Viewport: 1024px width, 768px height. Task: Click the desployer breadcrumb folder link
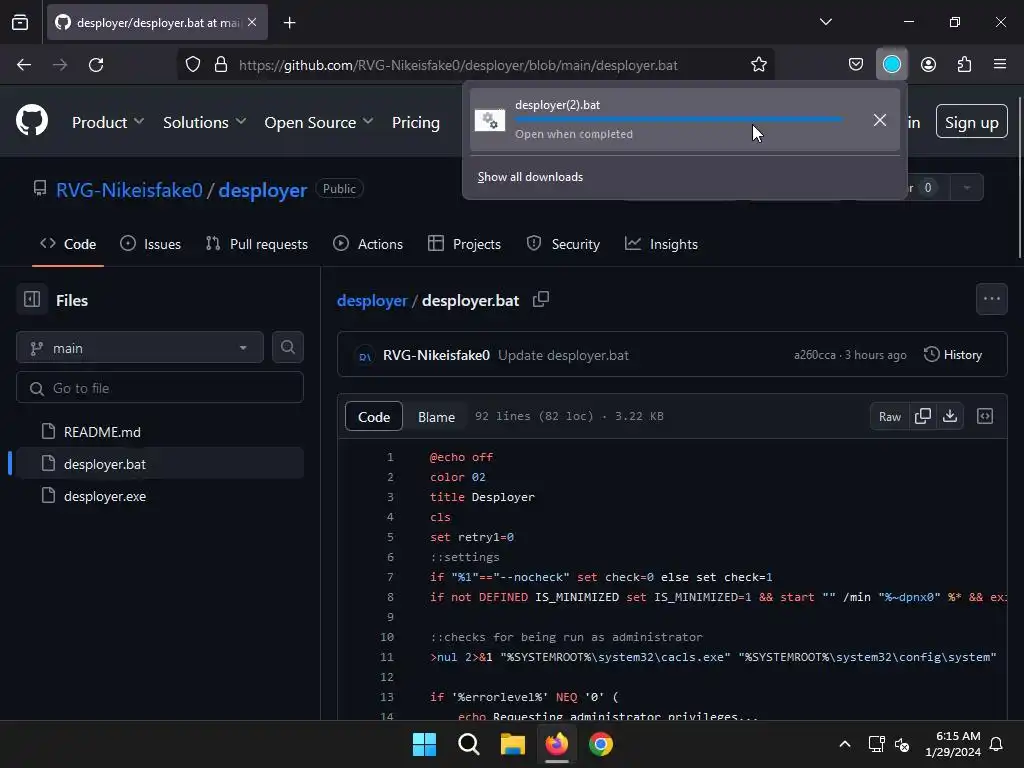[x=372, y=300]
